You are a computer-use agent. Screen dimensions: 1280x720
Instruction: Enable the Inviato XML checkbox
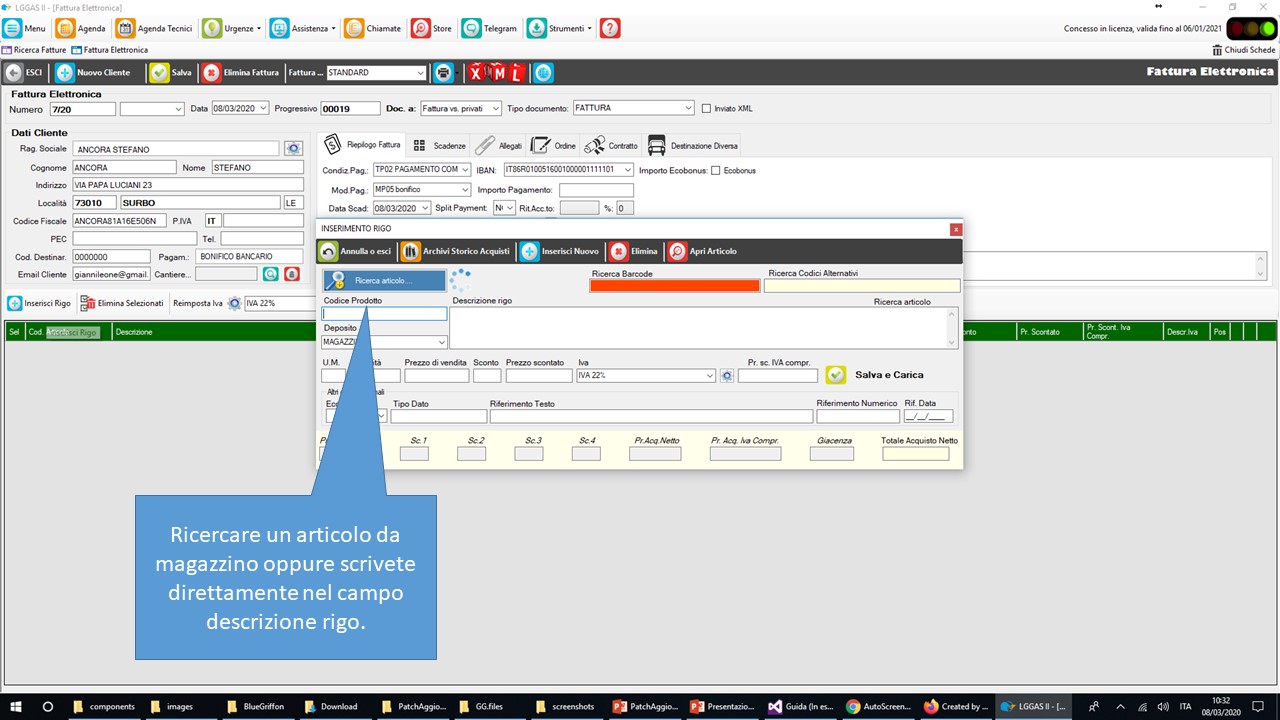coord(706,108)
